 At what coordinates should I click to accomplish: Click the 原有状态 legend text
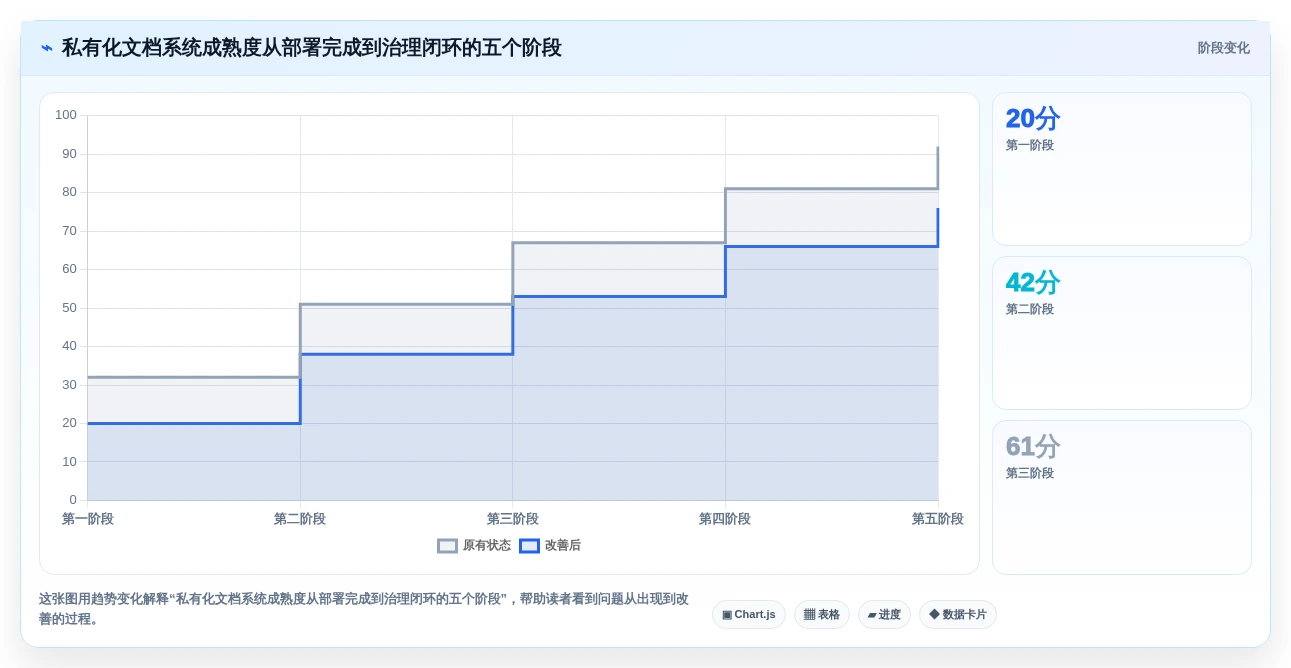(486, 546)
